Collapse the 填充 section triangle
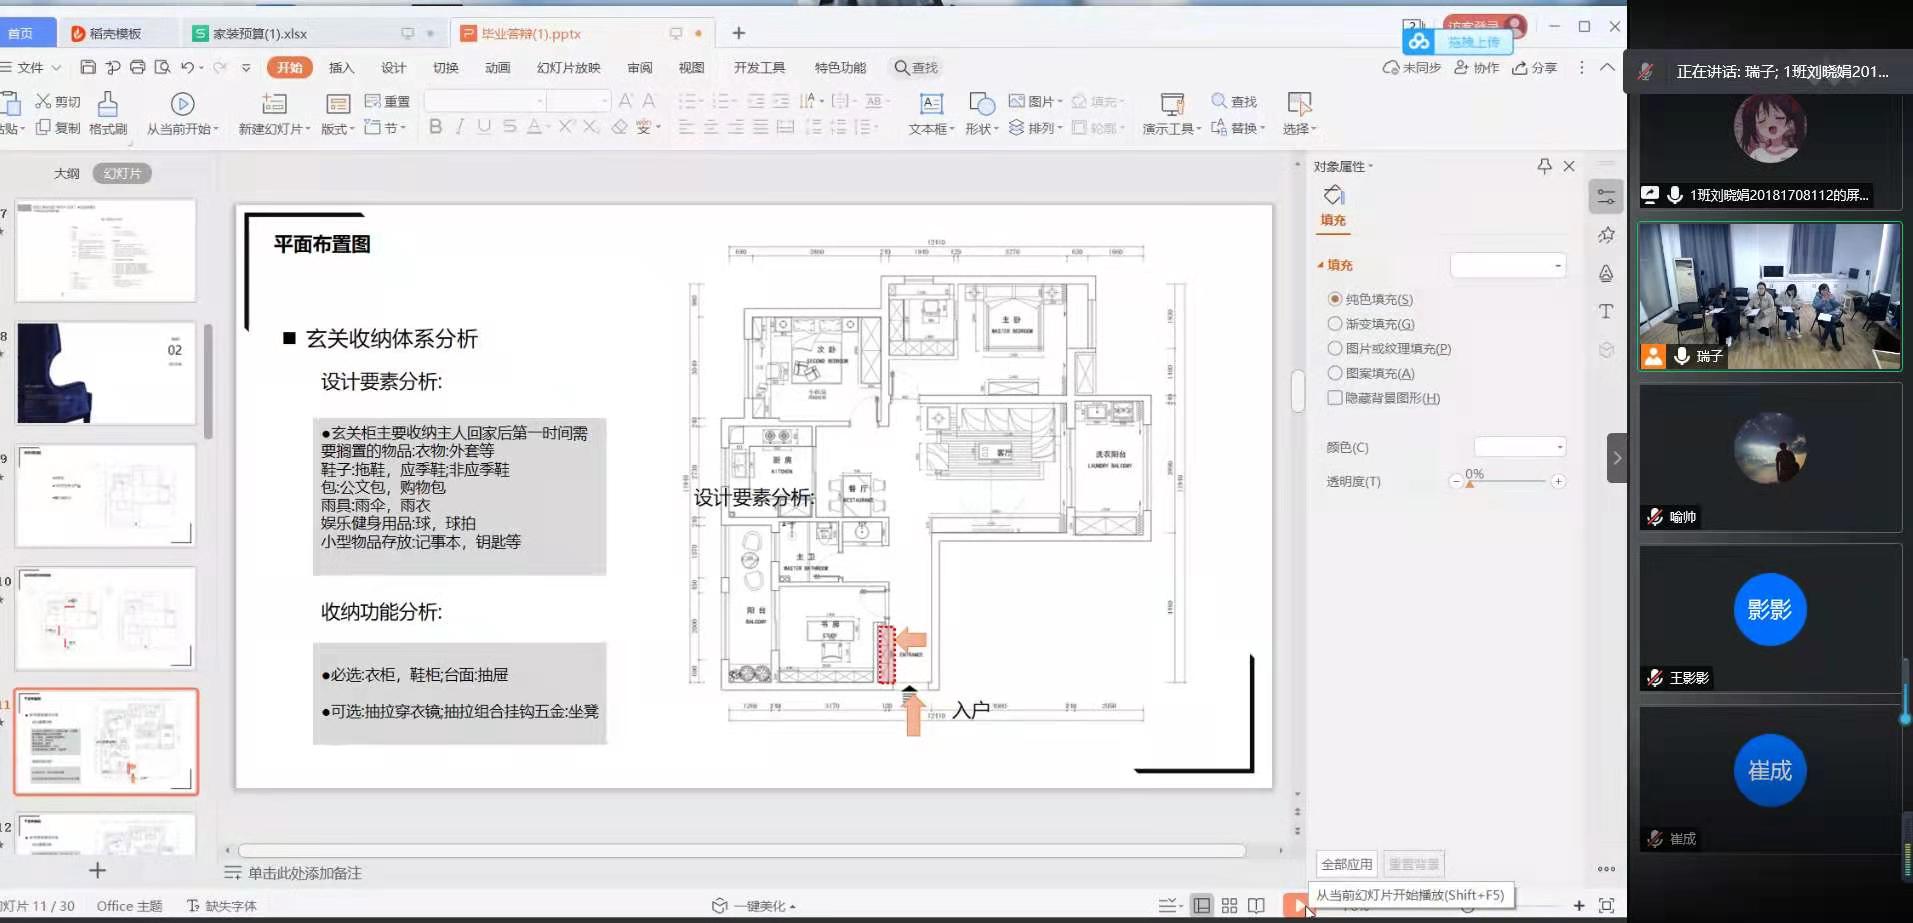Viewport: 1913px width, 923px height. 1320,265
